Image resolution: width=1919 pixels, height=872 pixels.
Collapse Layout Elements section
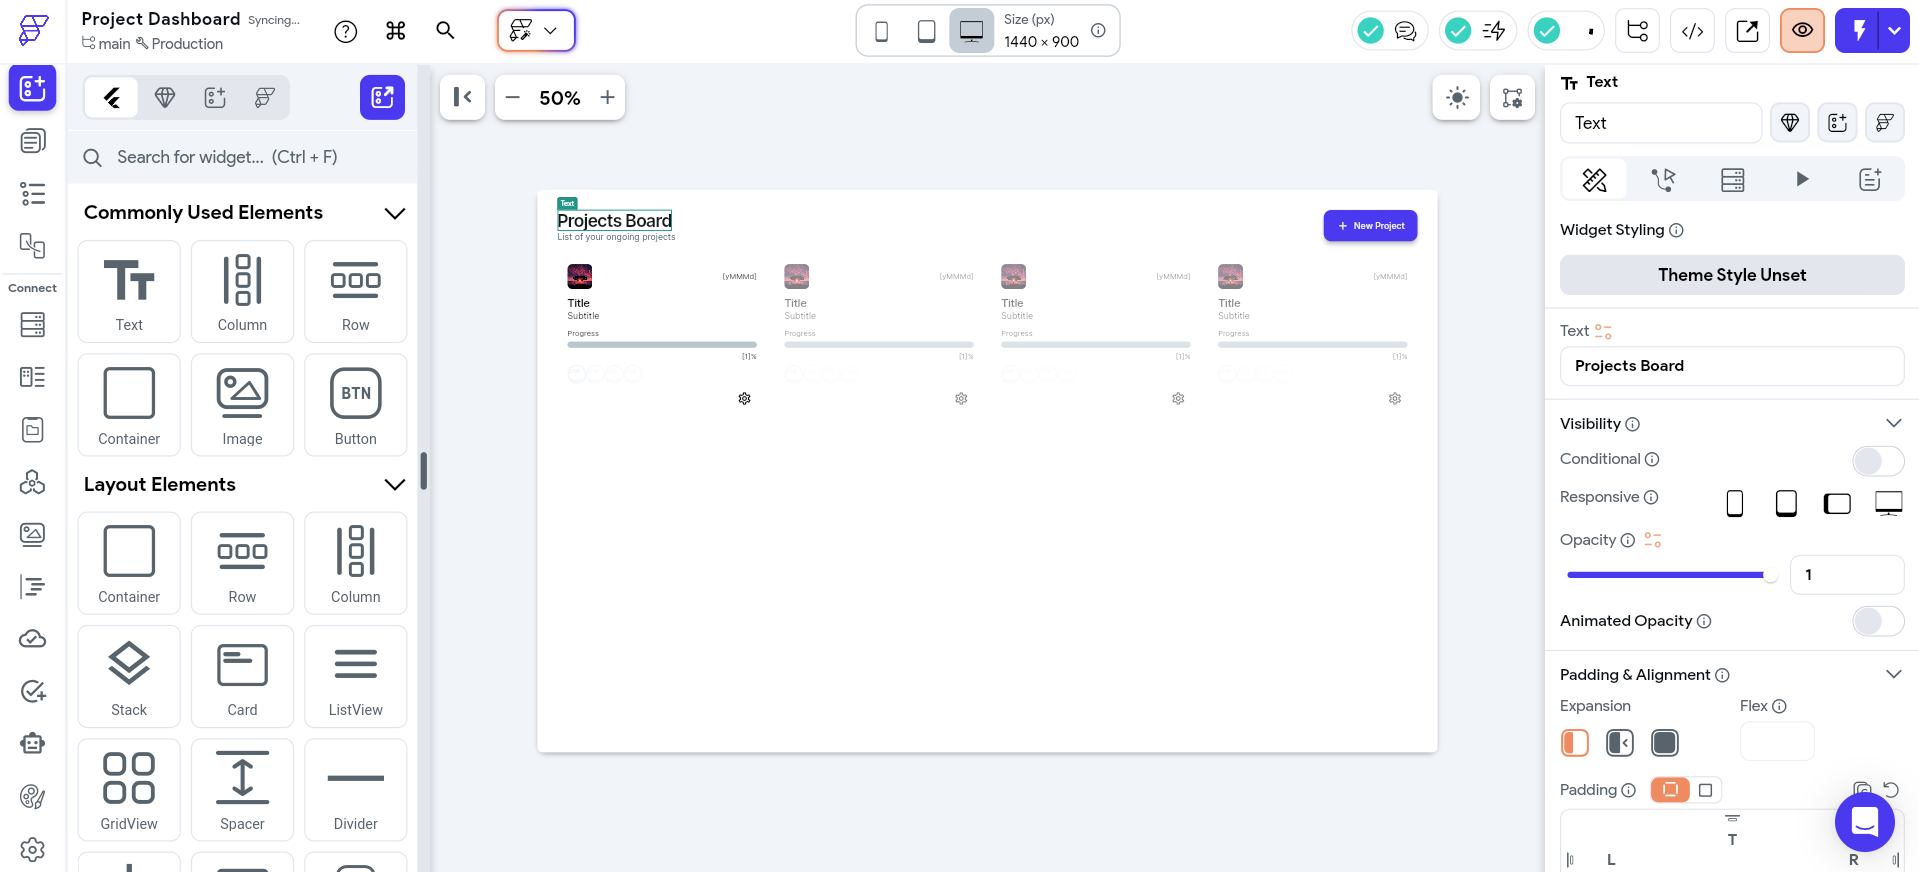coord(395,485)
